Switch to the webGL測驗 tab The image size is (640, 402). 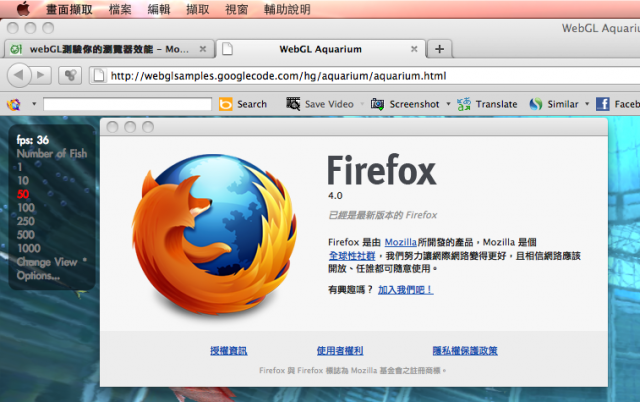click(x=109, y=49)
